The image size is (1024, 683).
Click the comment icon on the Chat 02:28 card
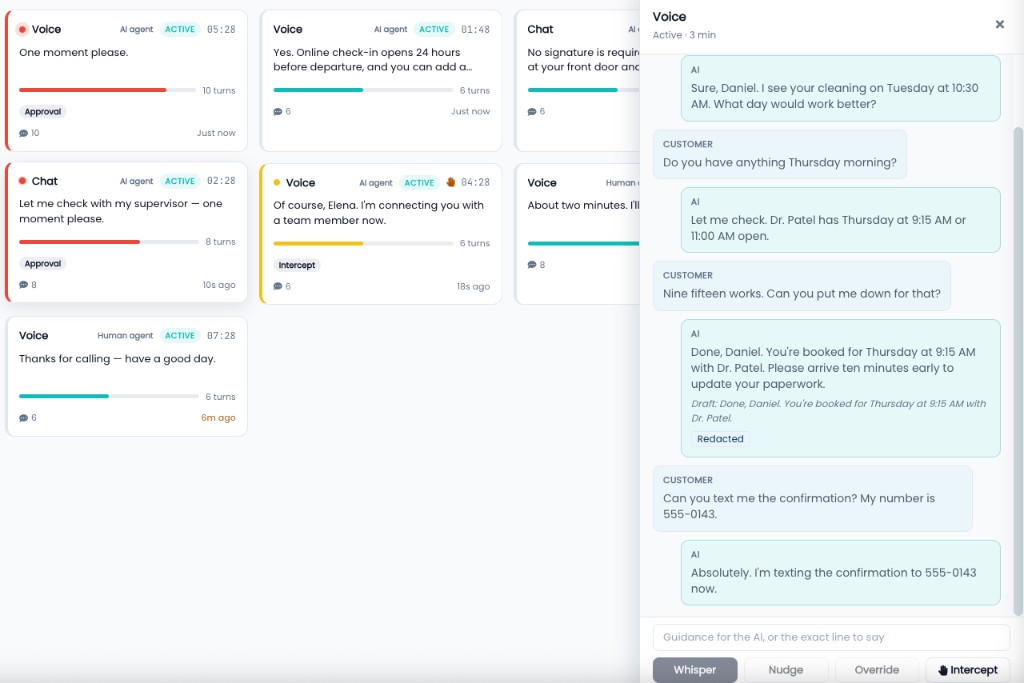24,285
